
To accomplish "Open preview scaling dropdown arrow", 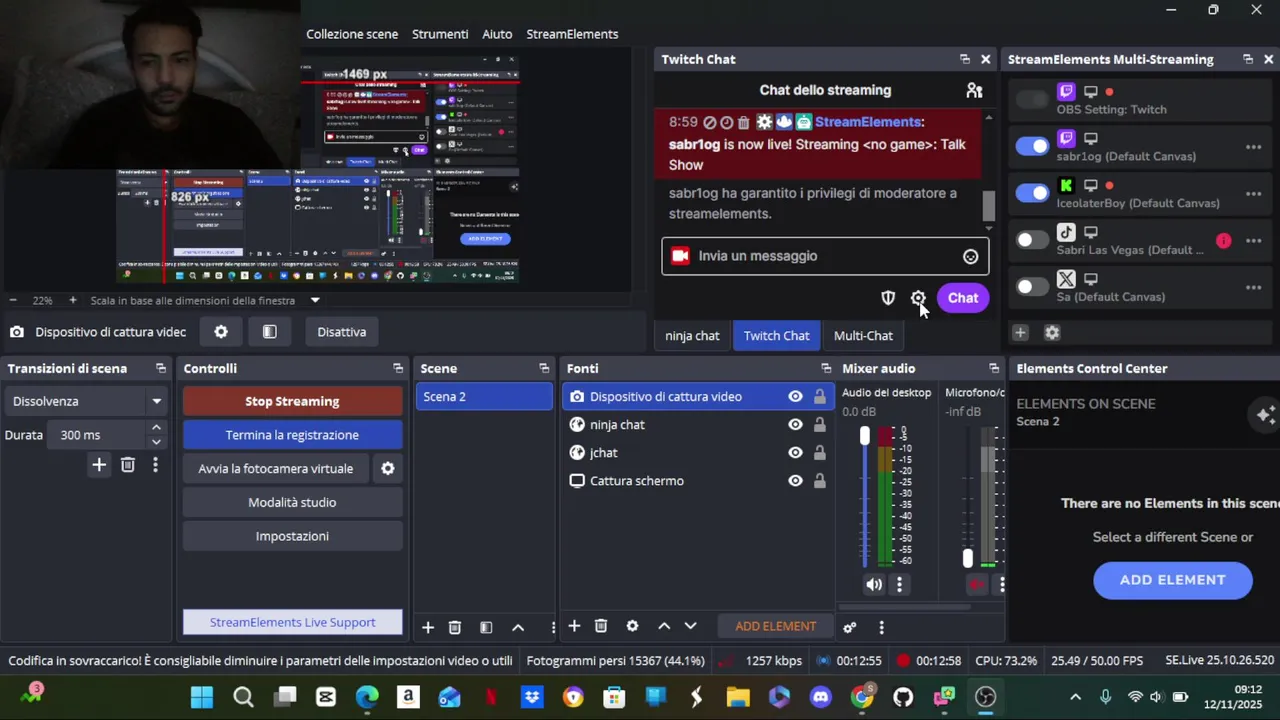I will [315, 300].
